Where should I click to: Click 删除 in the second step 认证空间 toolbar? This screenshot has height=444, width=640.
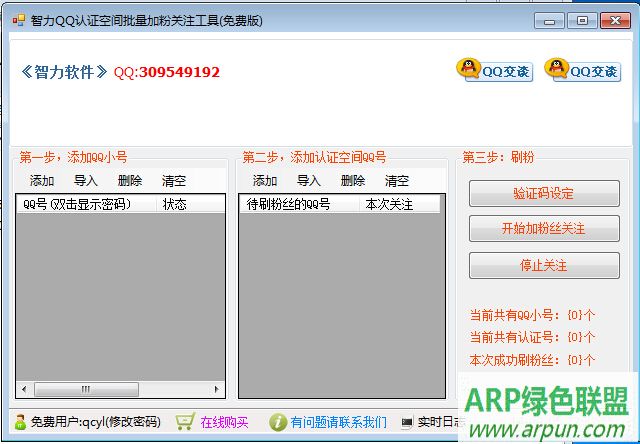tap(353, 180)
